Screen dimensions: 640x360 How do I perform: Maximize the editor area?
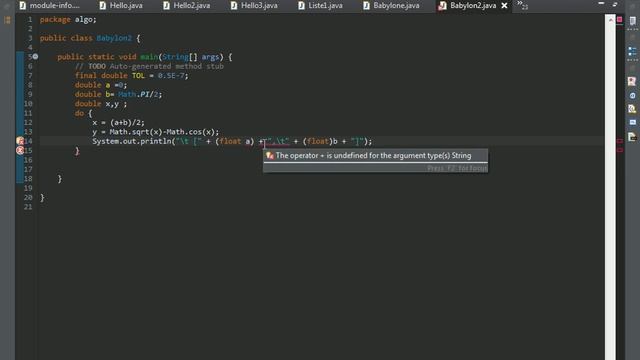(x=615, y=4)
